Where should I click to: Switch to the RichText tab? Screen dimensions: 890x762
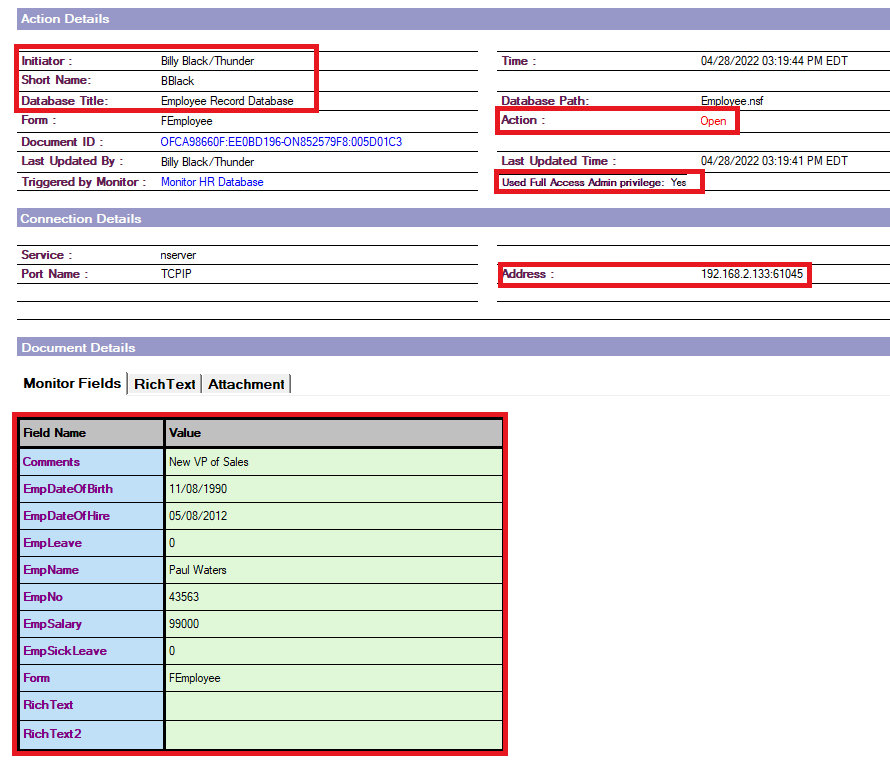tap(166, 384)
